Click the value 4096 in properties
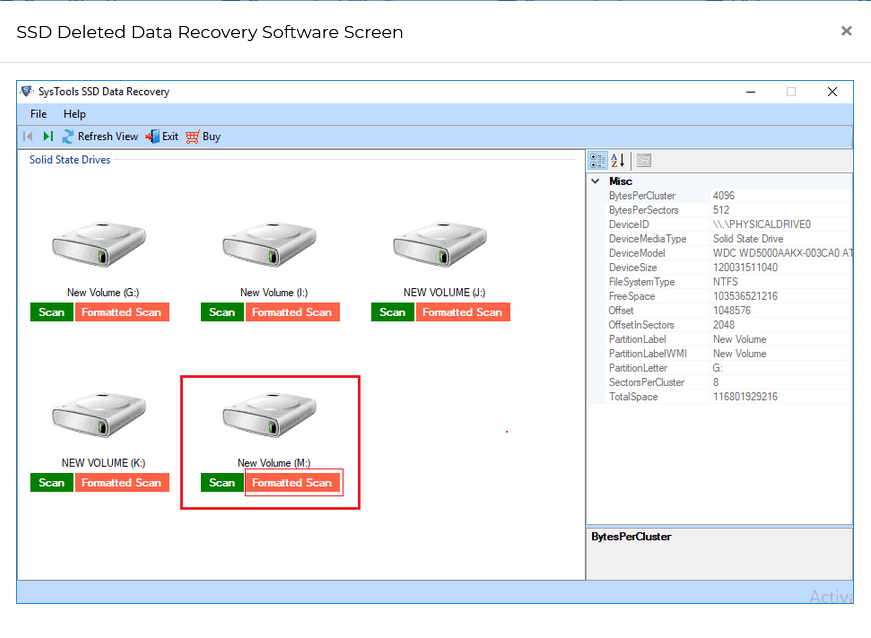This screenshot has width=871, height=638. [724, 195]
